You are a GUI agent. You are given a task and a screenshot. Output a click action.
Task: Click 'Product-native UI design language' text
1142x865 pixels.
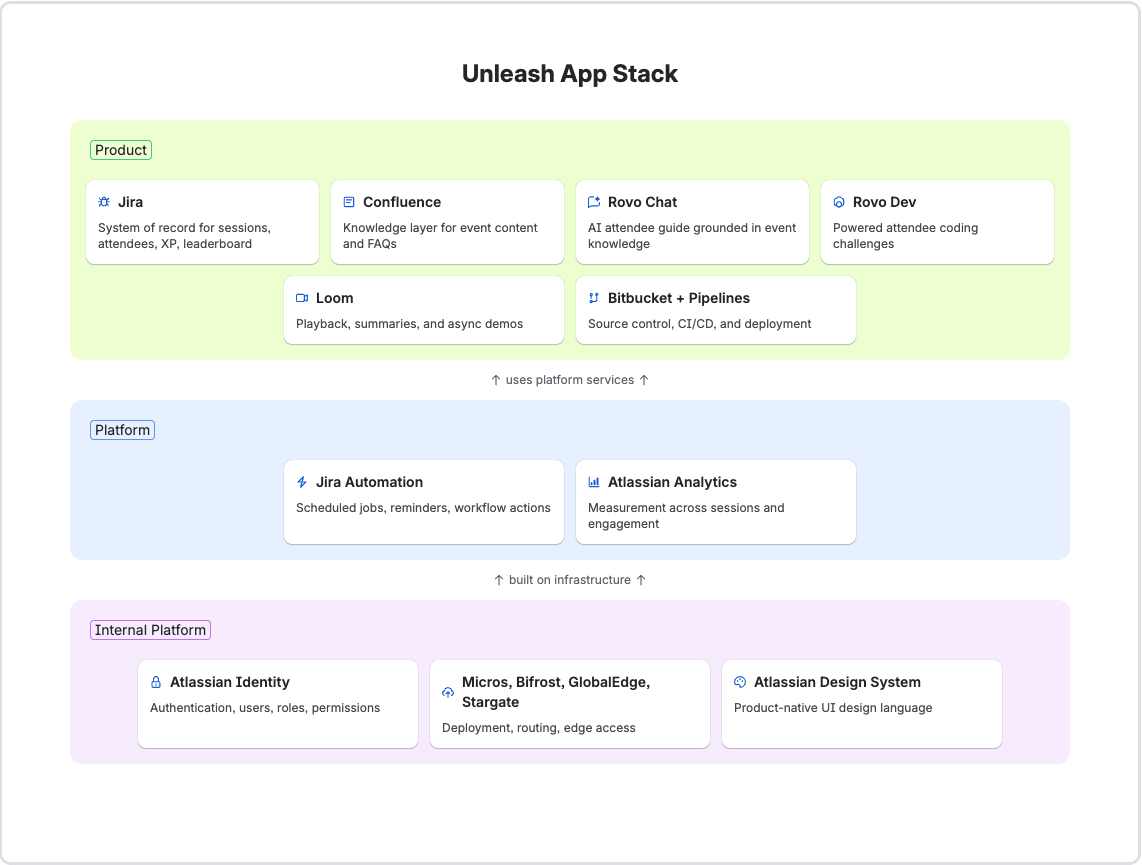[x=833, y=708]
